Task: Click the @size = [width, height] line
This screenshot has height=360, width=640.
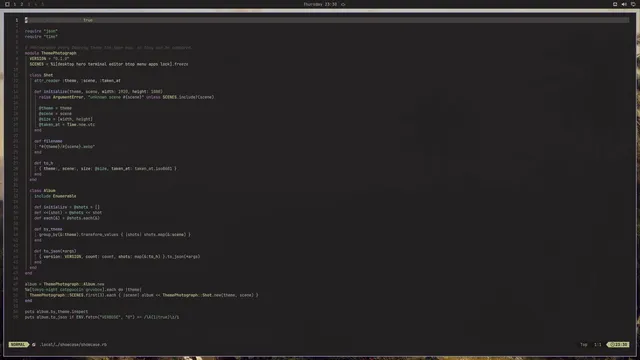Action: (66, 119)
